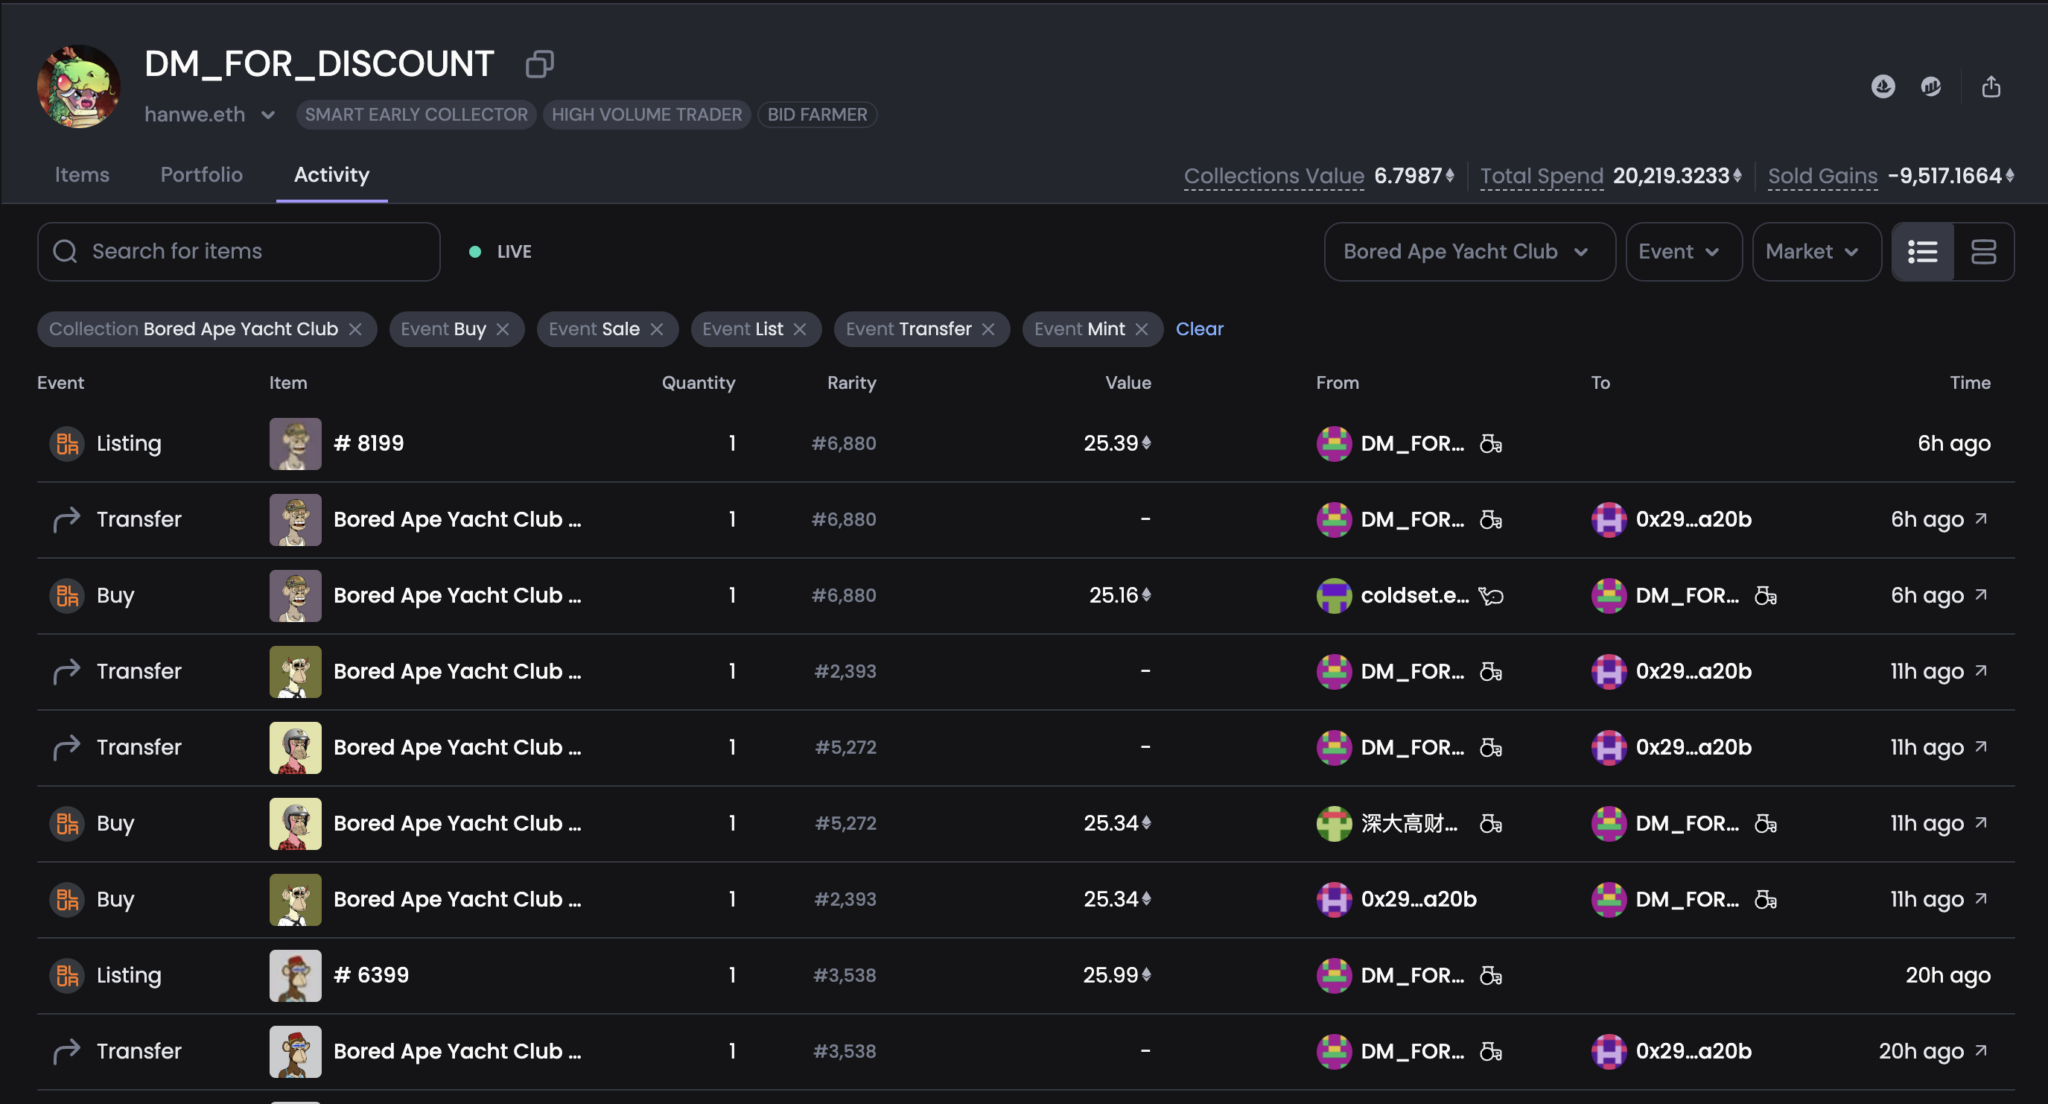Image resolution: width=2048 pixels, height=1104 pixels.
Task: Open the hanwe.eth wallet chevron
Action: tap(268, 115)
